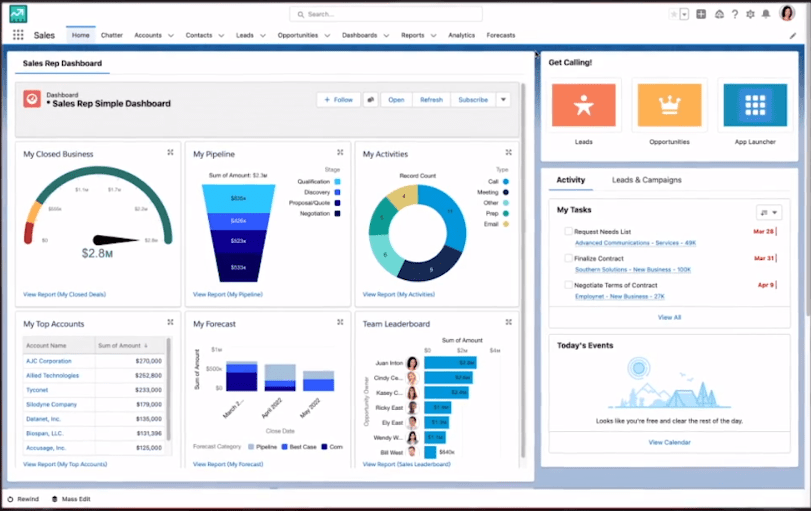This screenshot has height=511, width=811.
Task: Click the Negotiation legend swatch
Action: [337, 213]
